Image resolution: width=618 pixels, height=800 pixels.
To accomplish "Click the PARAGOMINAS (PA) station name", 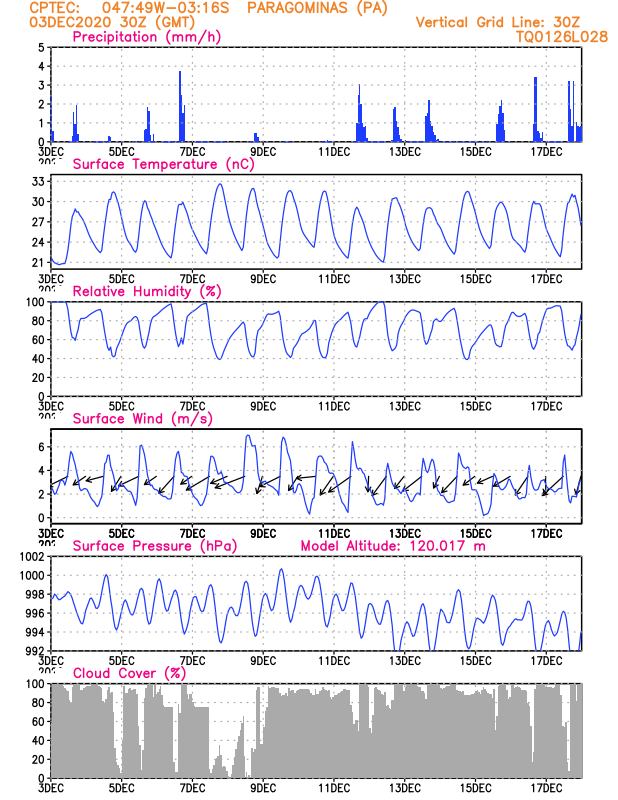I will 317,8.
